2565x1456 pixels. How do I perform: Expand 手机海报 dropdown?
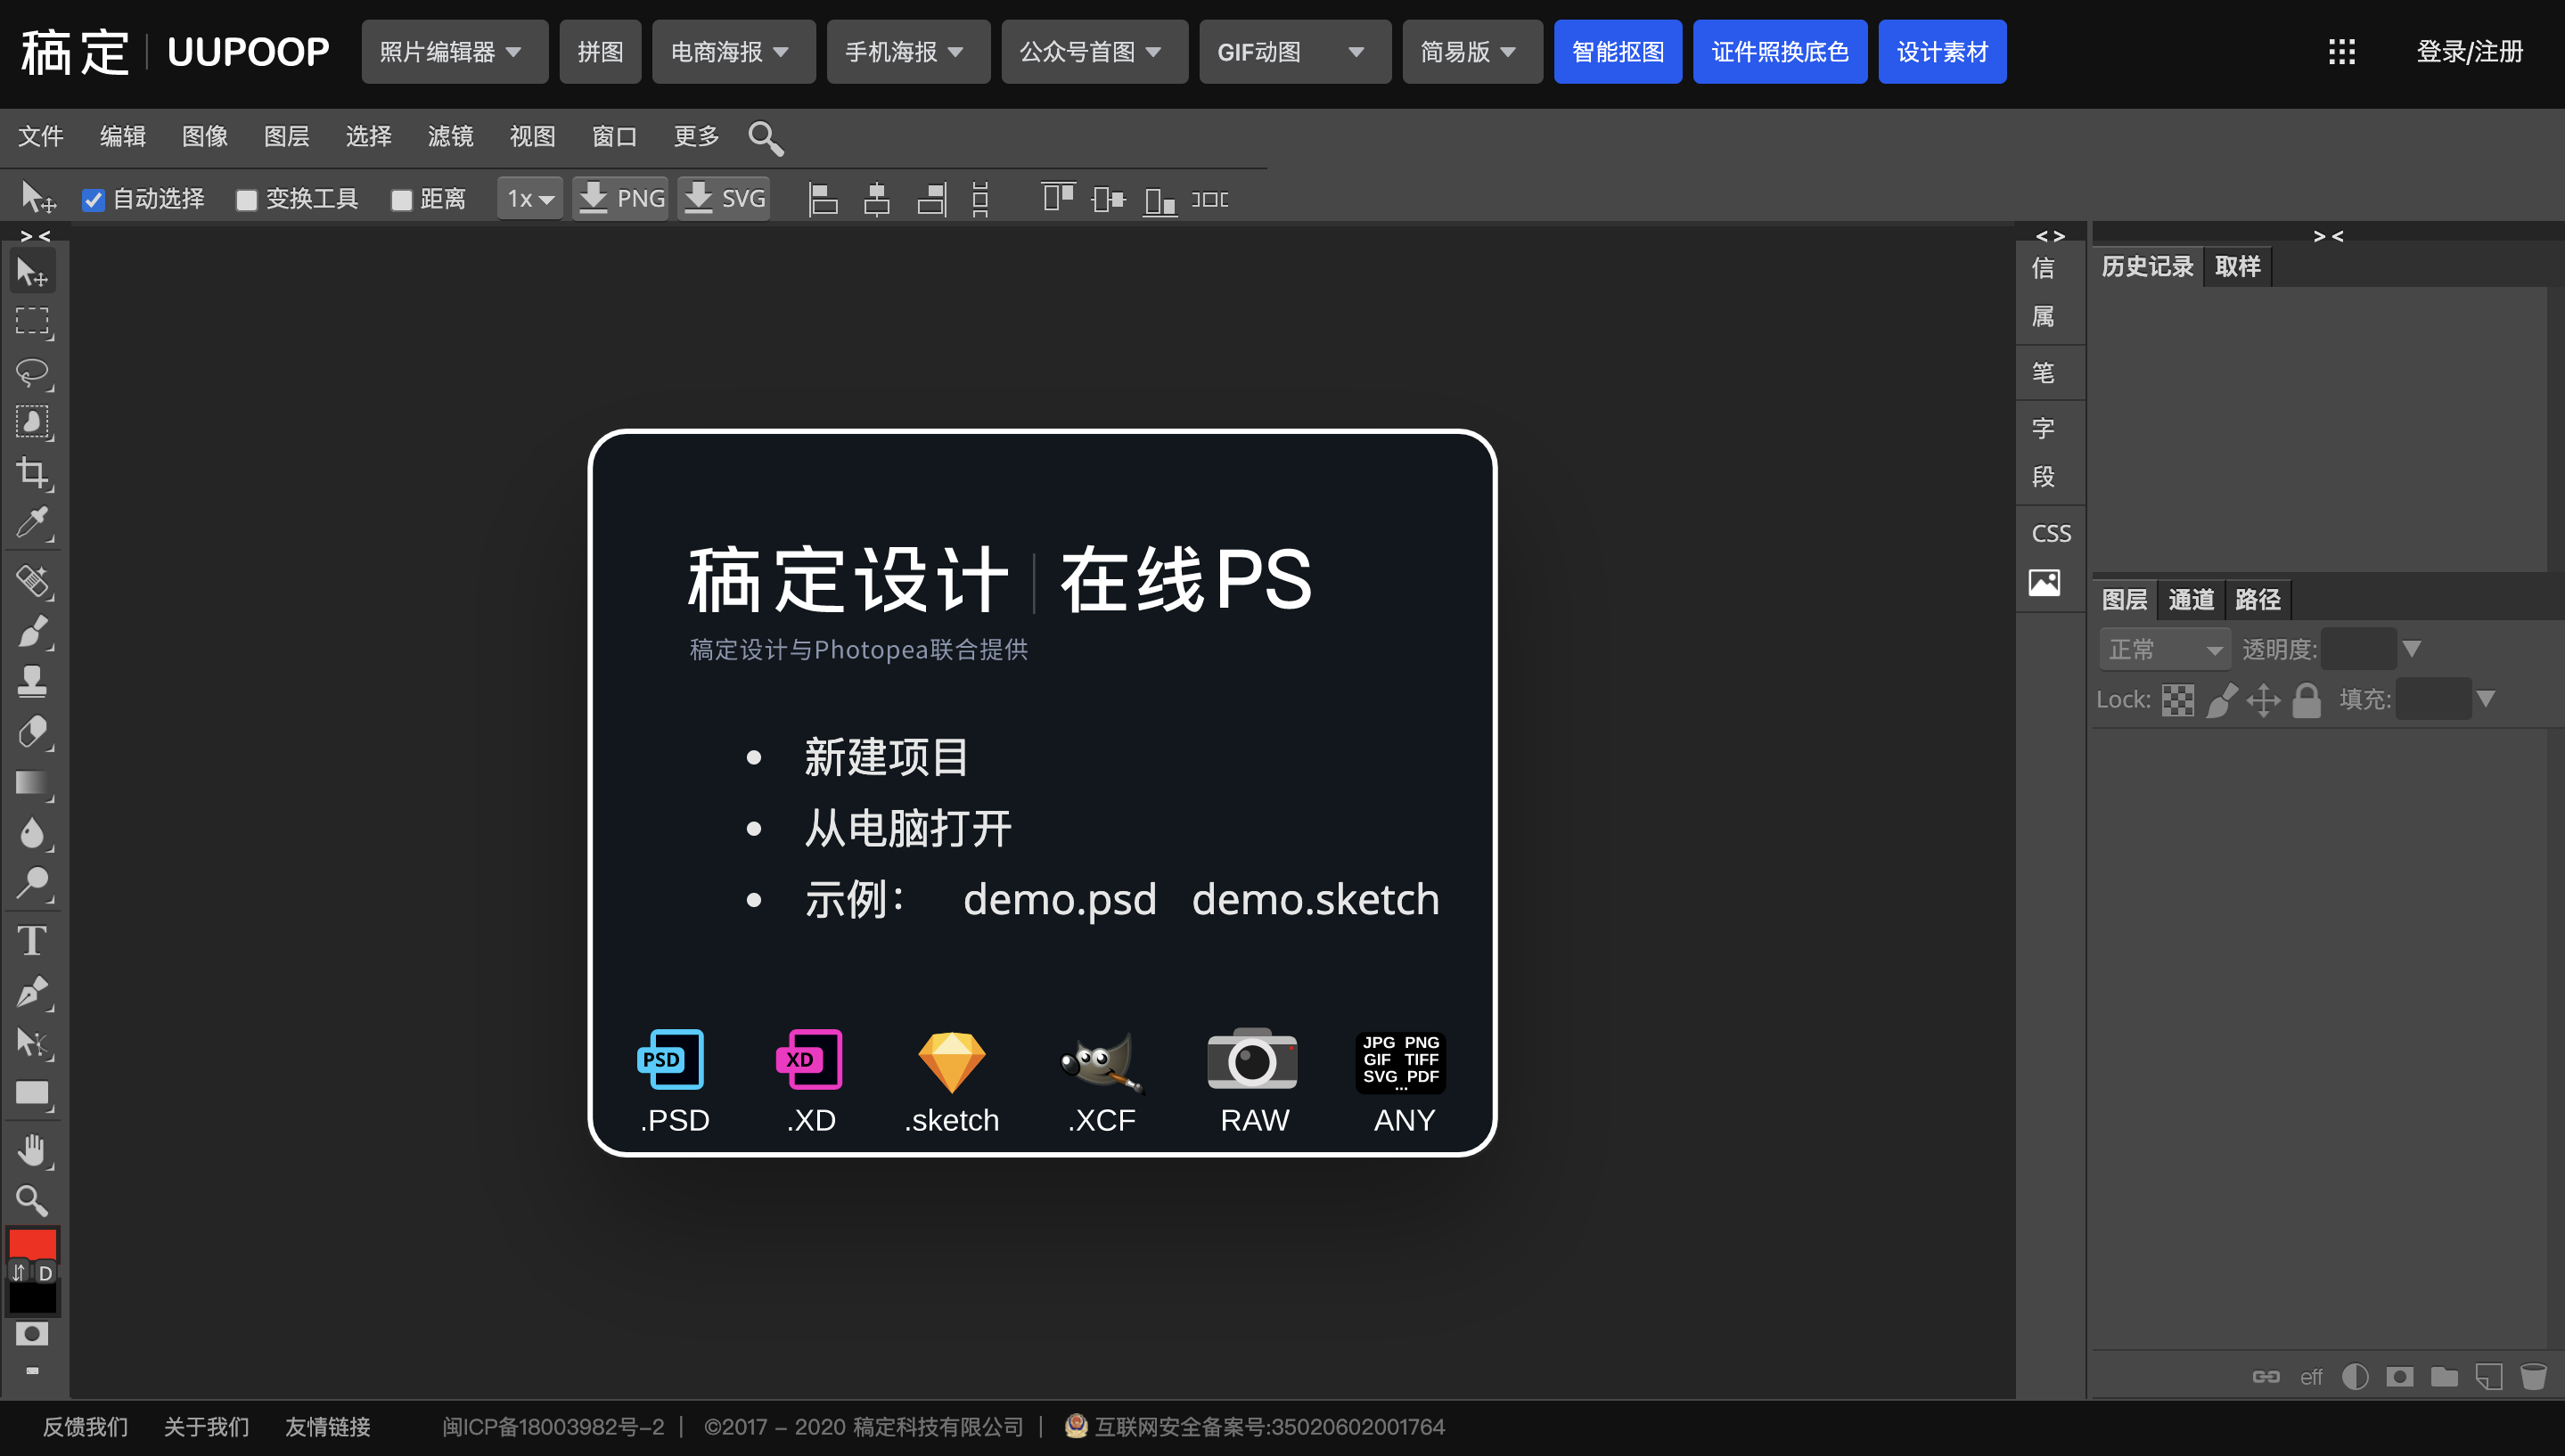click(x=908, y=52)
